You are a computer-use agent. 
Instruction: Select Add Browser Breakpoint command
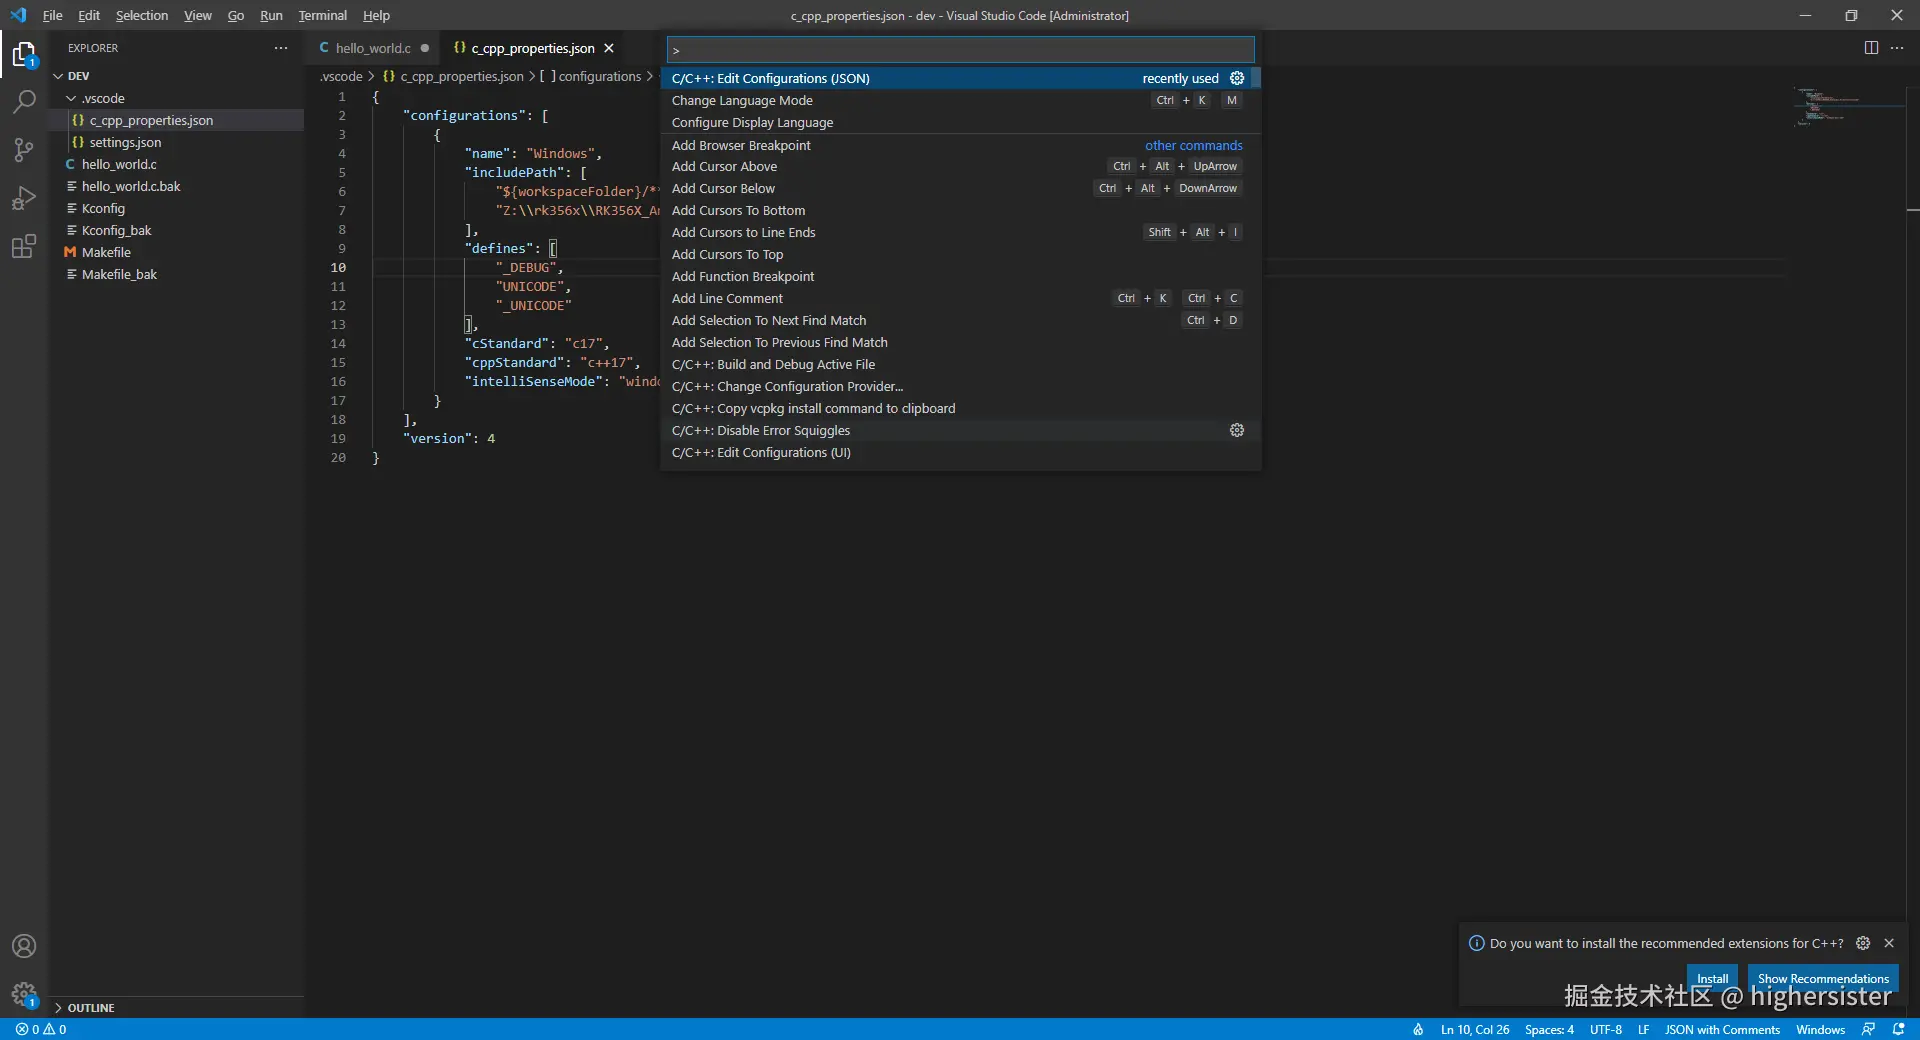(x=960, y=145)
